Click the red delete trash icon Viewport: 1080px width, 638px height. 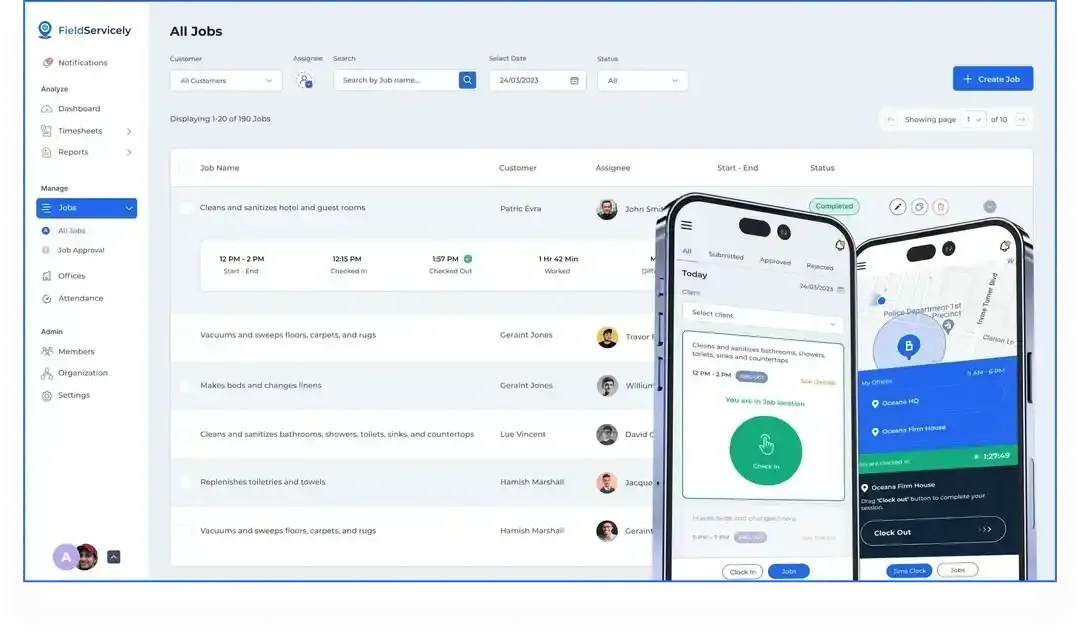coord(940,207)
